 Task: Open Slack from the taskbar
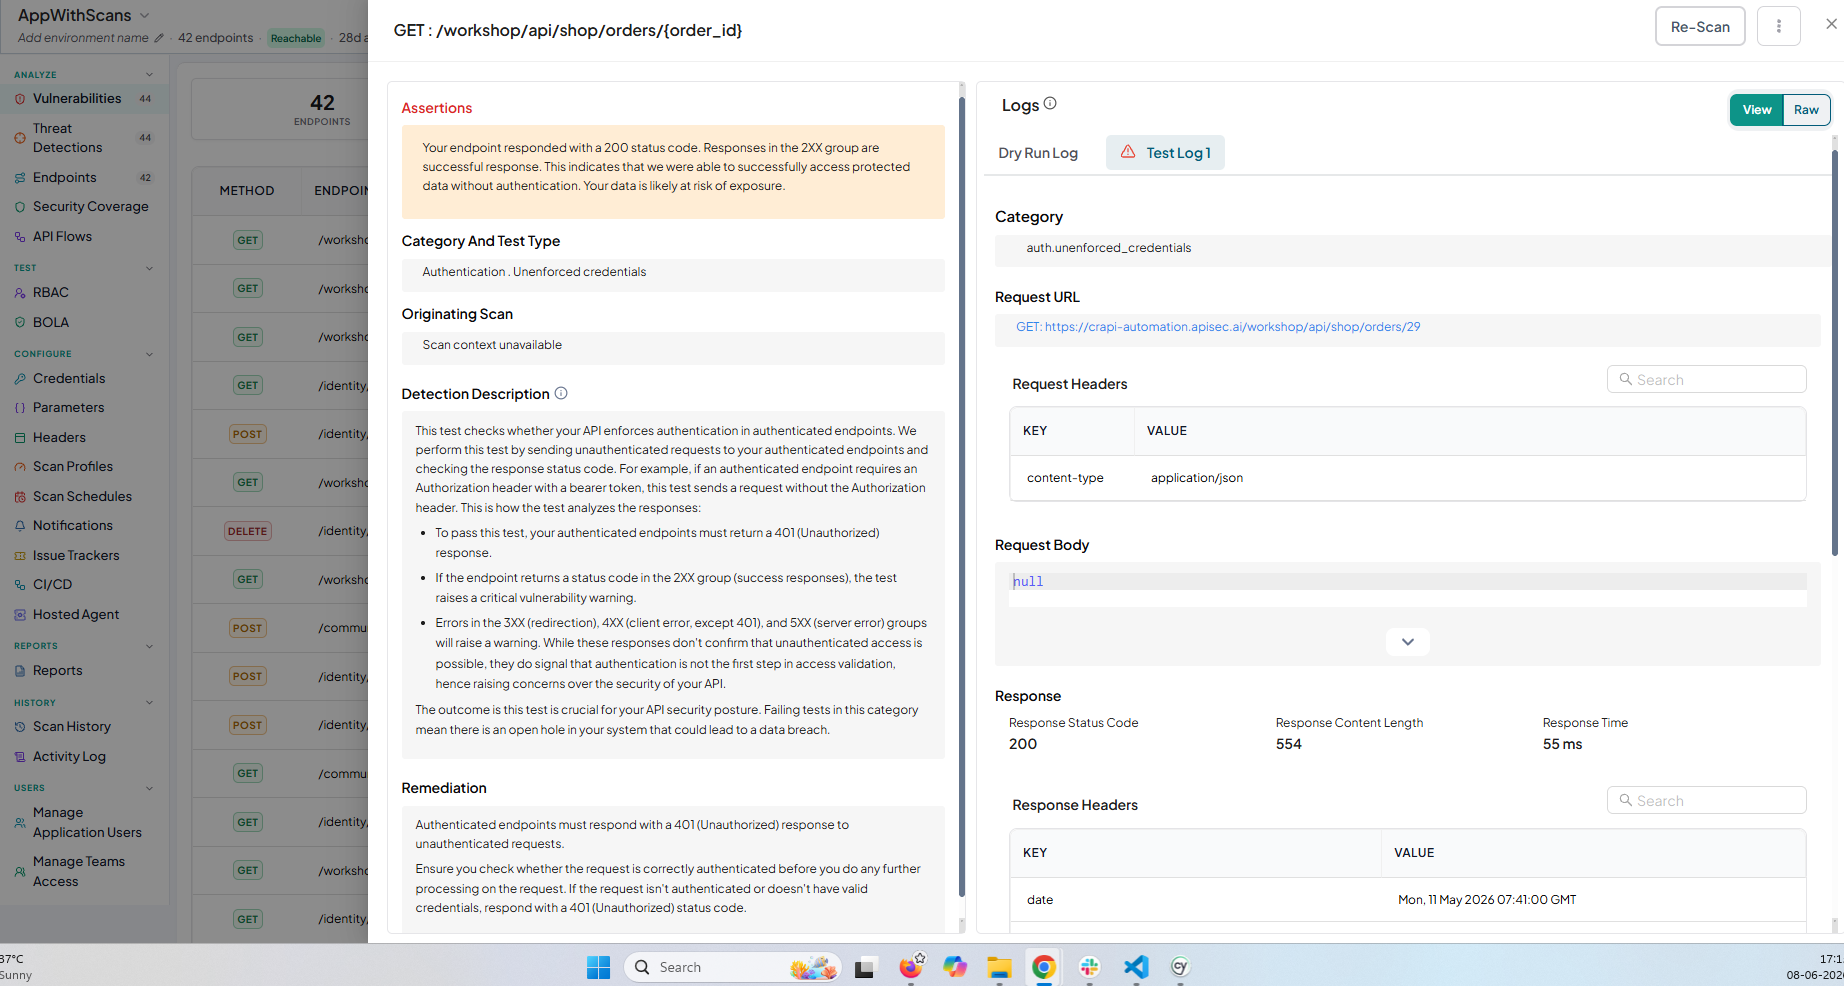[1089, 966]
